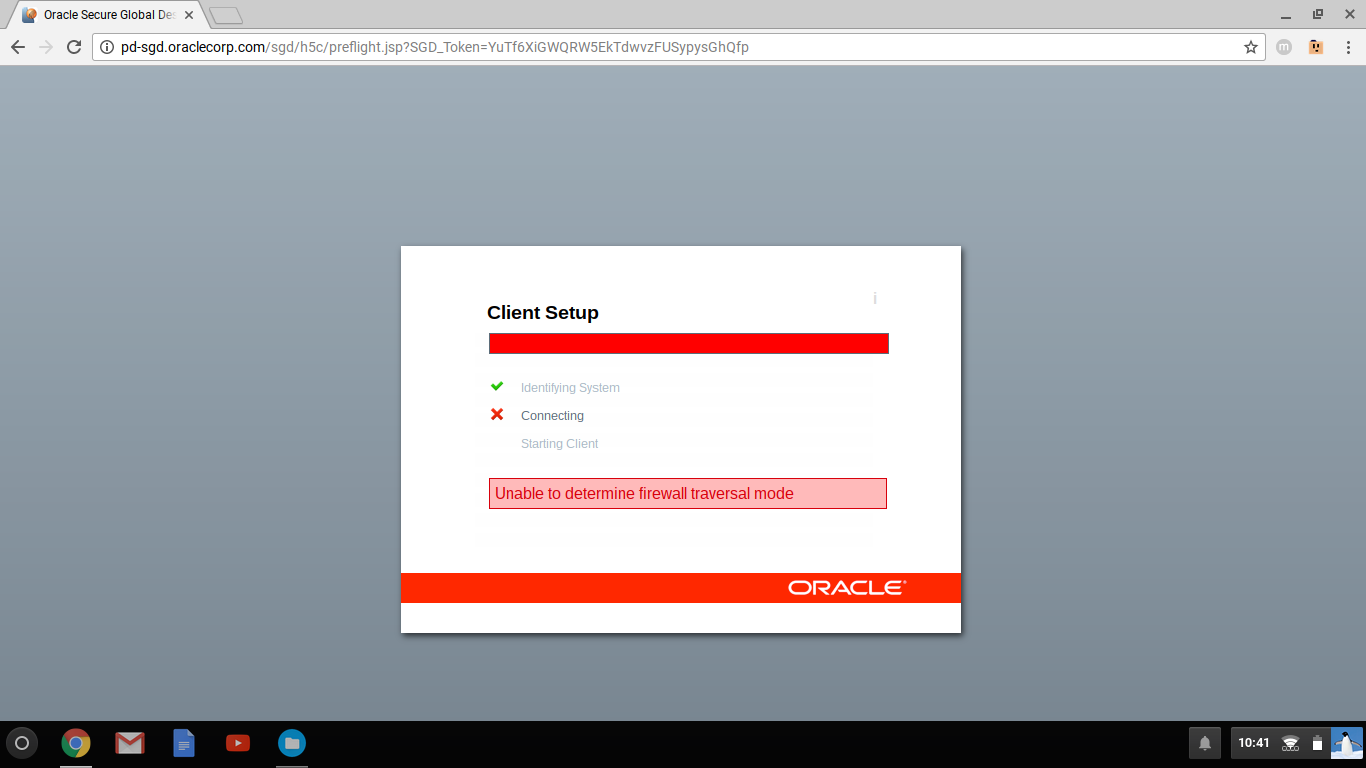Image resolution: width=1366 pixels, height=768 pixels.
Task: Click the orange face extension icon
Action: pos(1316,47)
